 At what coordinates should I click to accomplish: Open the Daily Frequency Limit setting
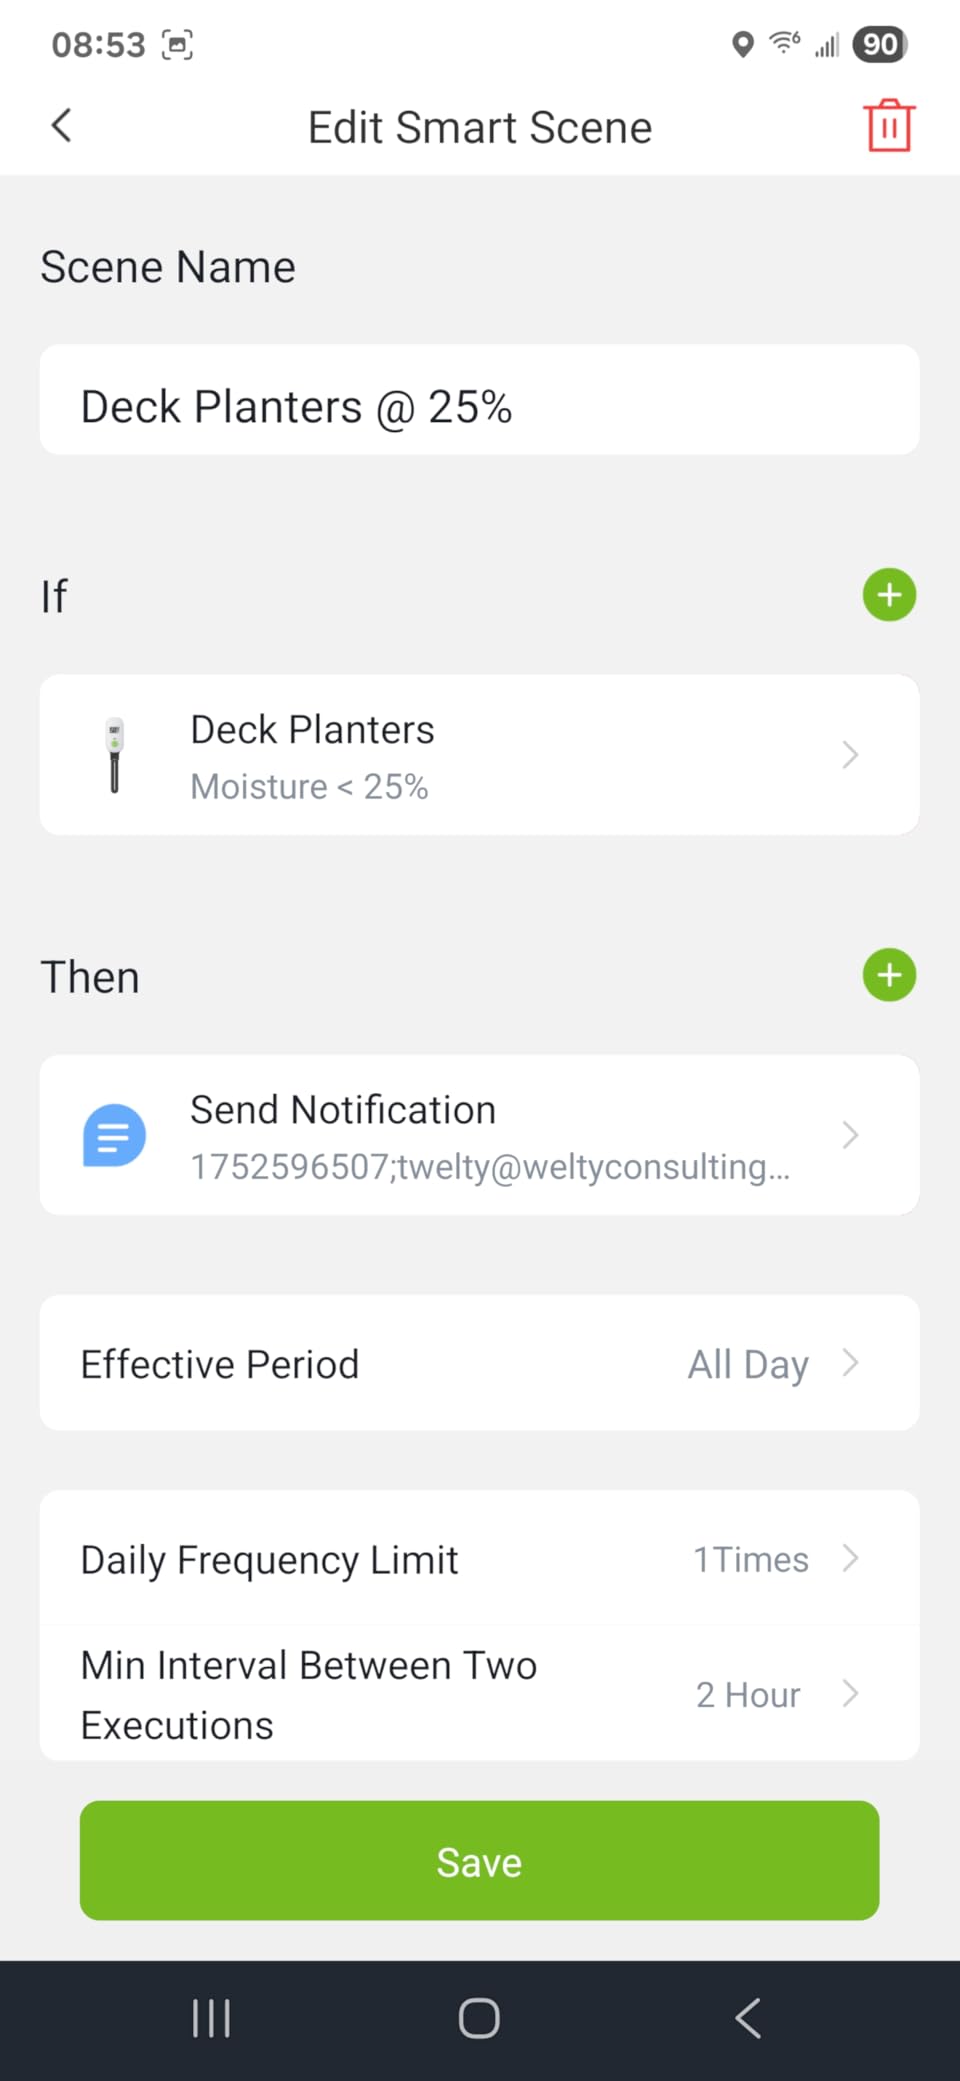click(478, 1560)
